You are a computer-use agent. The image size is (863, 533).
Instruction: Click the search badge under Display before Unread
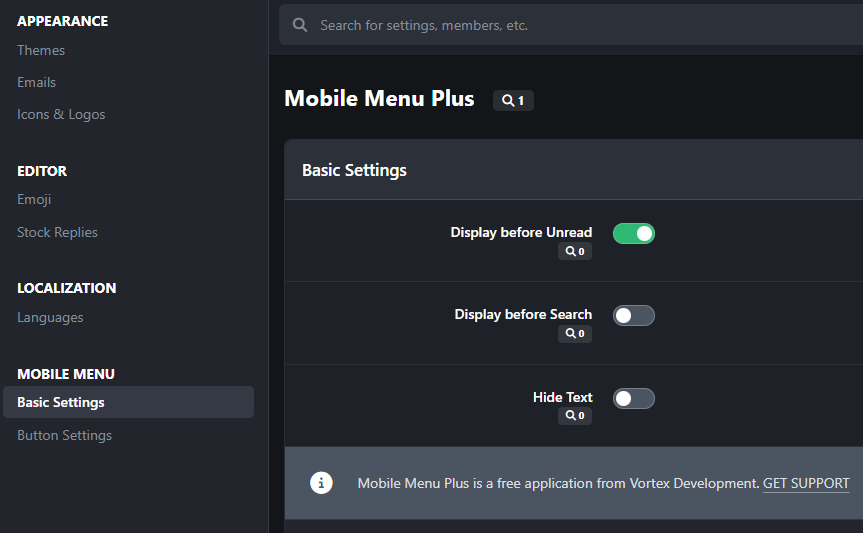(575, 252)
